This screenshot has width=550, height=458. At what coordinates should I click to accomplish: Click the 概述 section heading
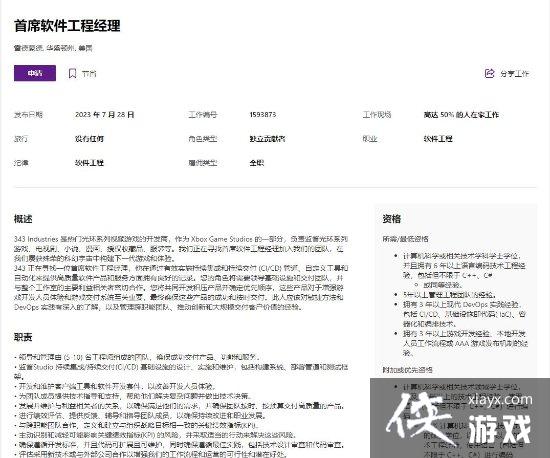[23, 219]
